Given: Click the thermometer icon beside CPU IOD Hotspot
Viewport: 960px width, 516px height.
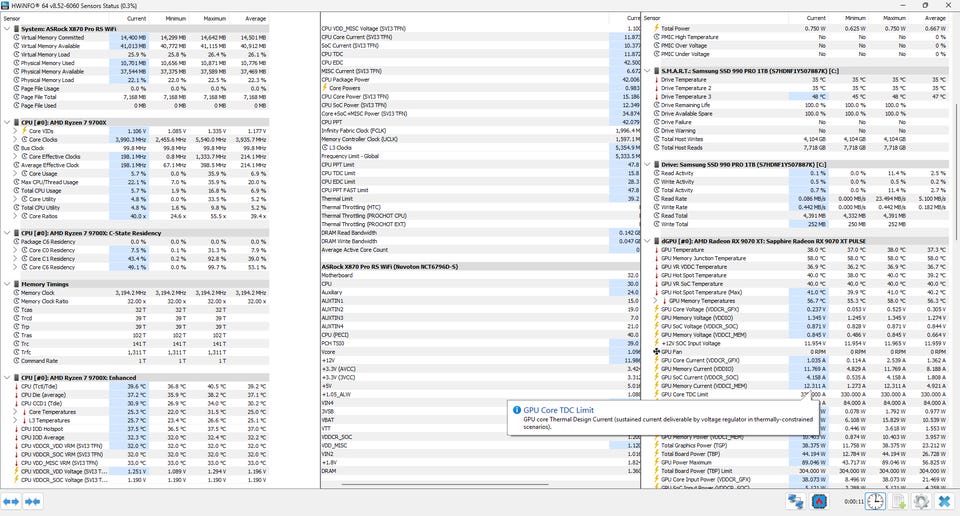Looking at the screenshot, I should coord(17,428).
